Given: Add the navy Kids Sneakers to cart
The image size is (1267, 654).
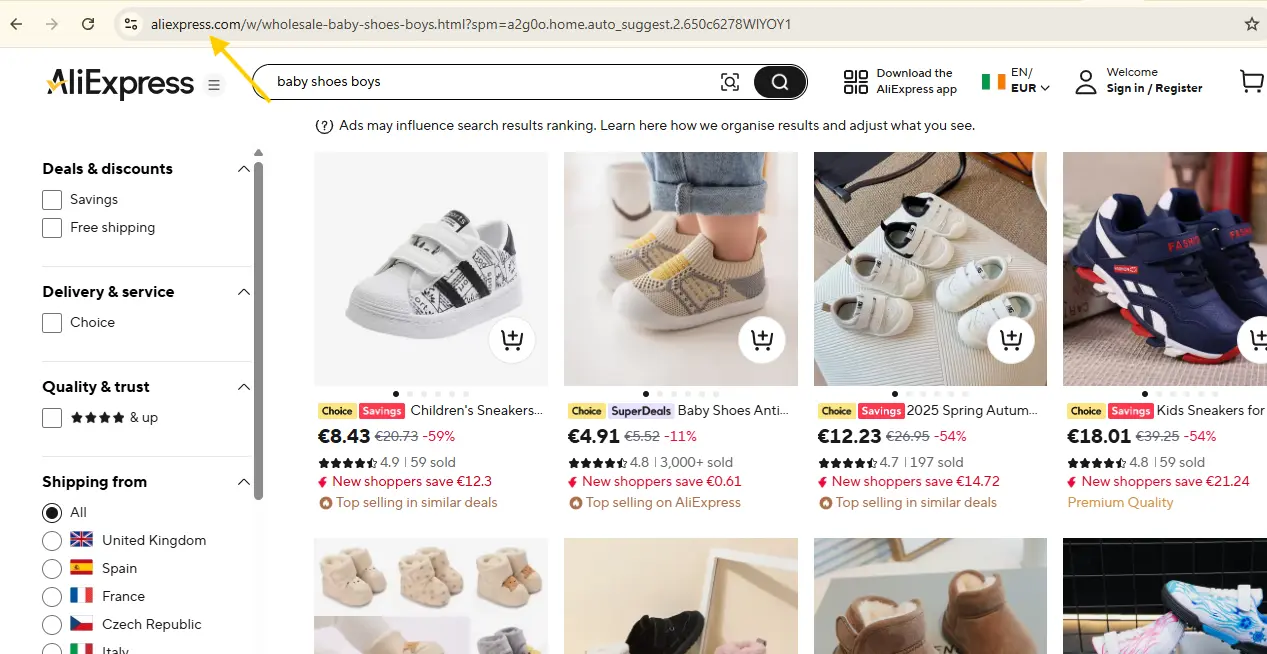Looking at the screenshot, I should point(1260,340).
